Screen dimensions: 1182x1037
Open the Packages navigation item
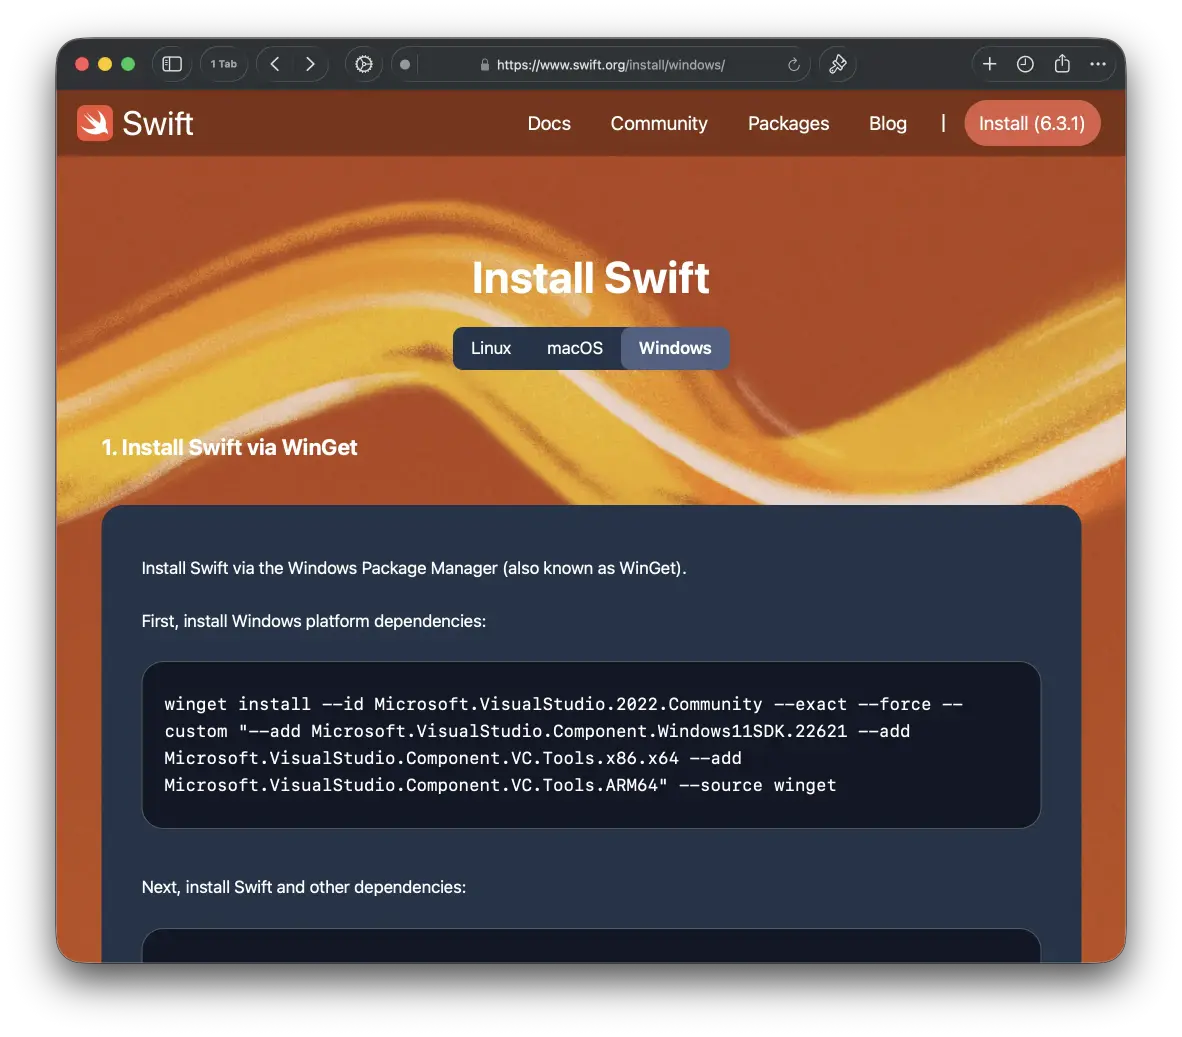(789, 124)
